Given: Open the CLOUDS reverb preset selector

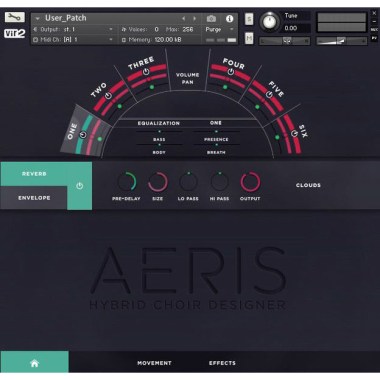Looking at the screenshot, I should pos(308,185).
